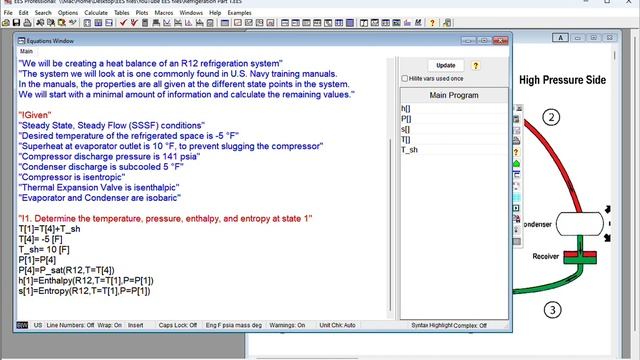
Task: Select variable T[] in Main Program list
Action: (454, 140)
